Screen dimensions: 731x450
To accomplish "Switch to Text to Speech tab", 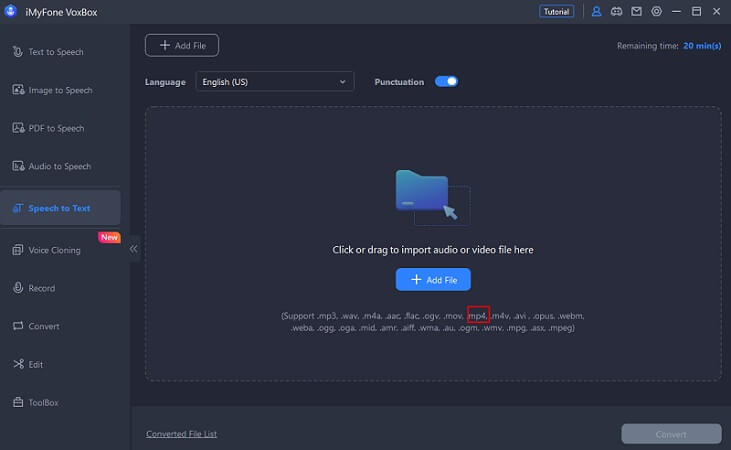I will (x=61, y=52).
